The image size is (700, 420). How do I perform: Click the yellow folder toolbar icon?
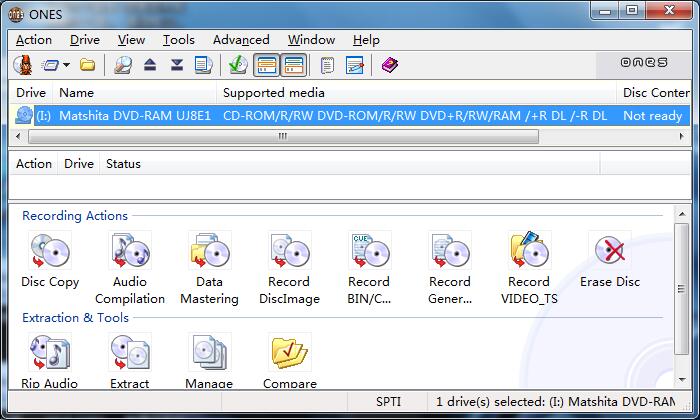pos(88,66)
